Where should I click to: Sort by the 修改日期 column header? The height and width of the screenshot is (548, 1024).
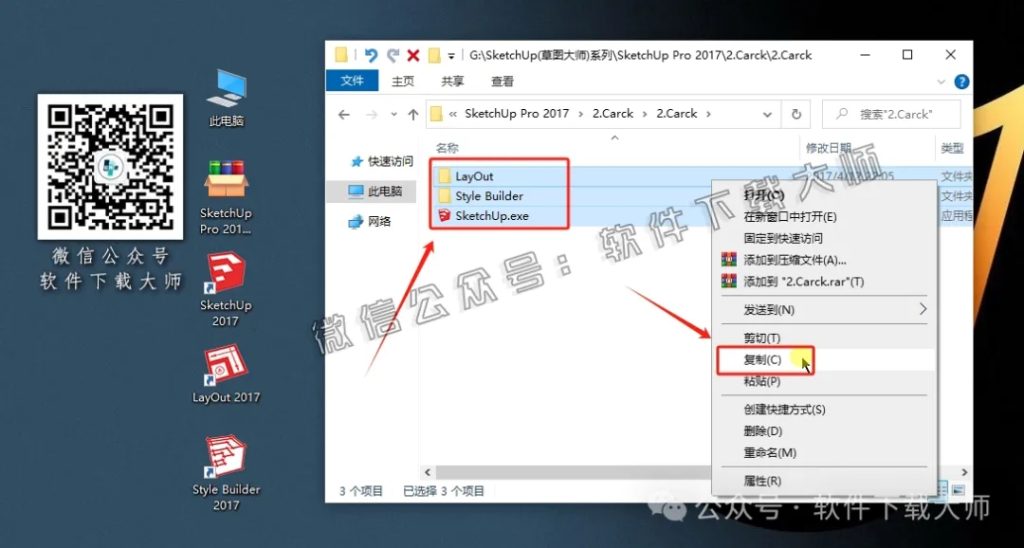(828, 148)
